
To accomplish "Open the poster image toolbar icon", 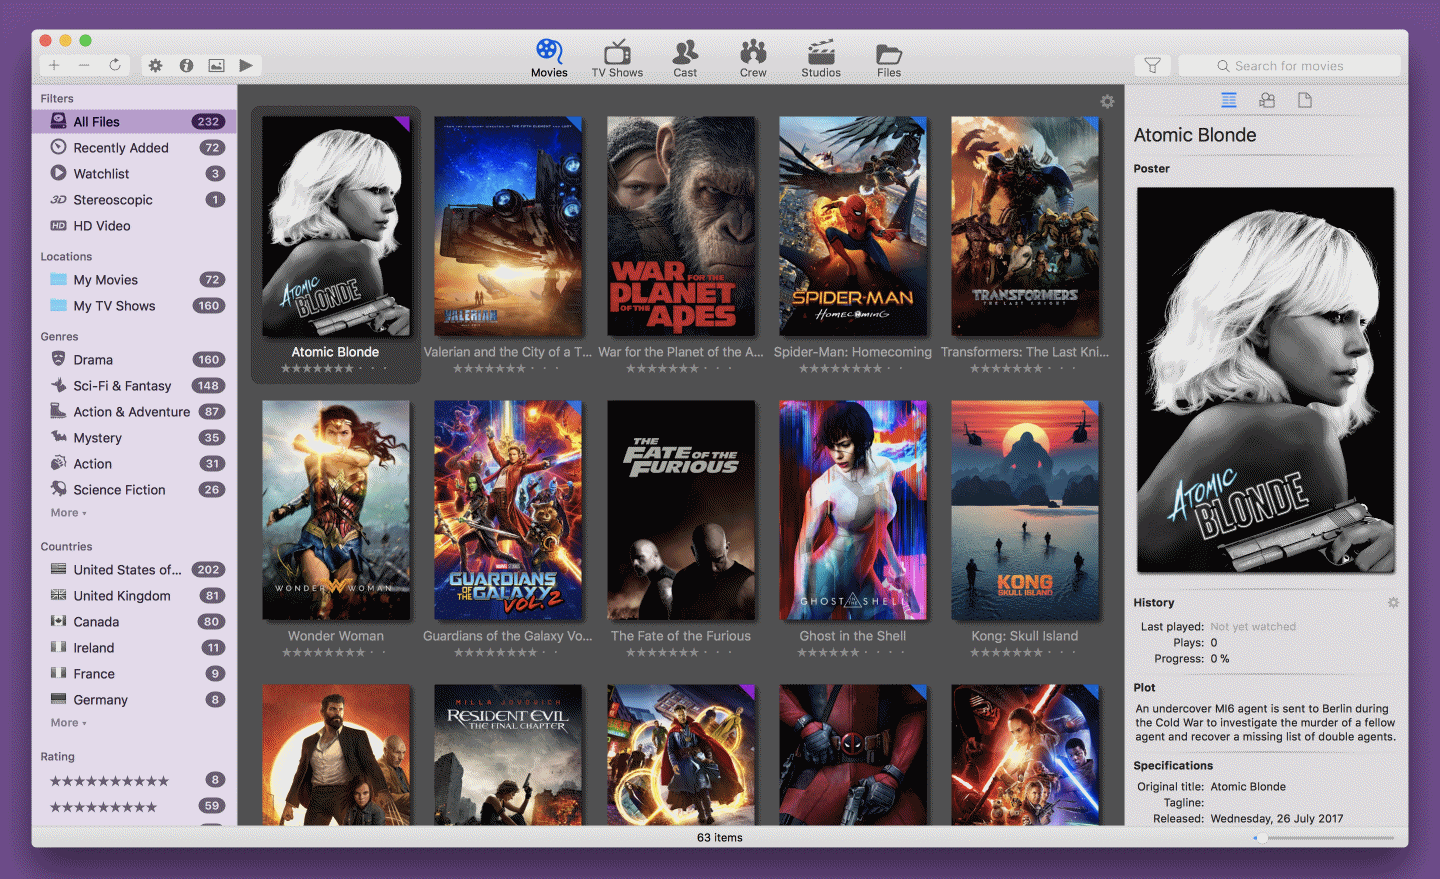I will (216, 65).
